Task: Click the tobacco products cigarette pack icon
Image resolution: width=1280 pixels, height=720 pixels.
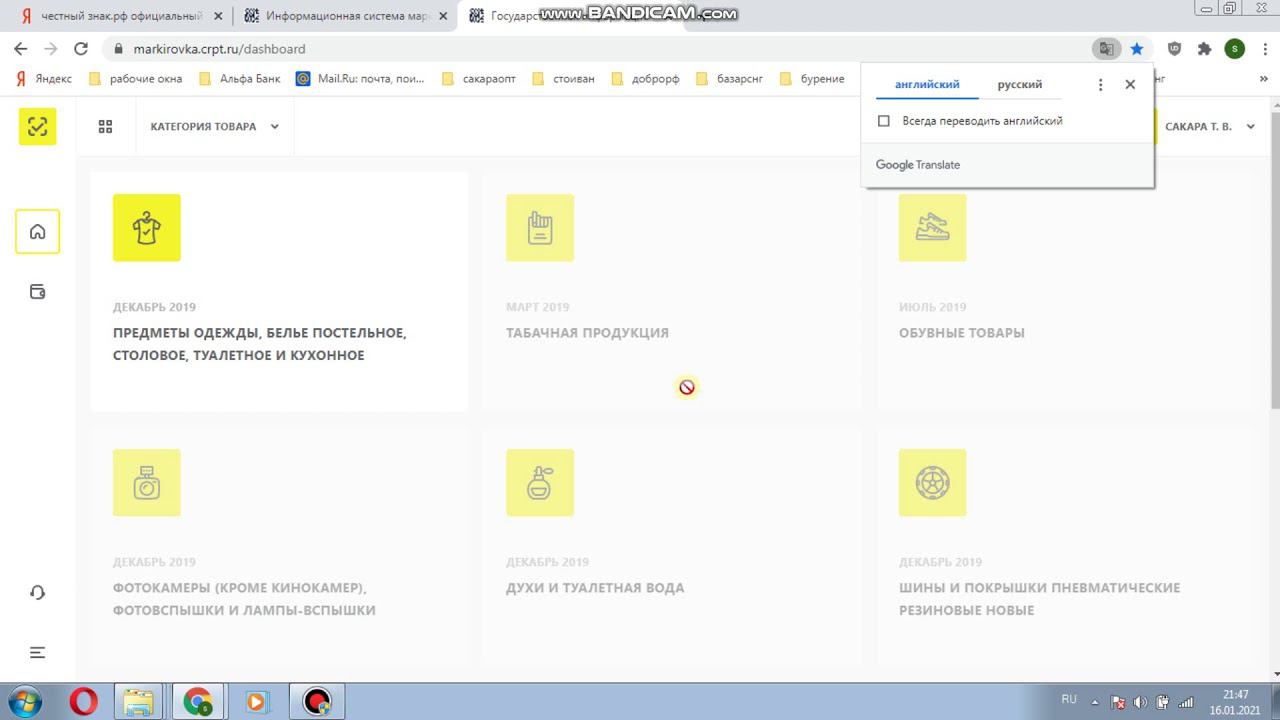Action: click(x=540, y=228)
